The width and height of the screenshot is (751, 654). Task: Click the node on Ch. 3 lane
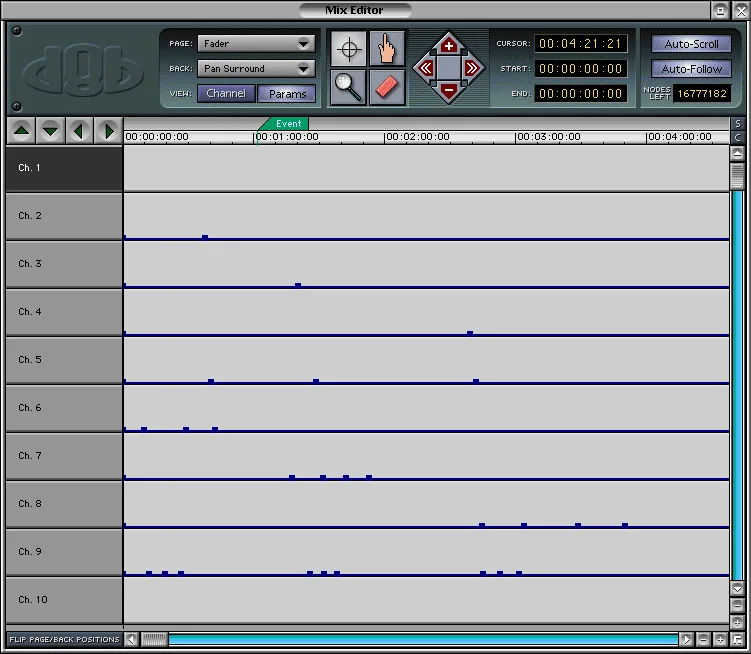tap(298, 286)
